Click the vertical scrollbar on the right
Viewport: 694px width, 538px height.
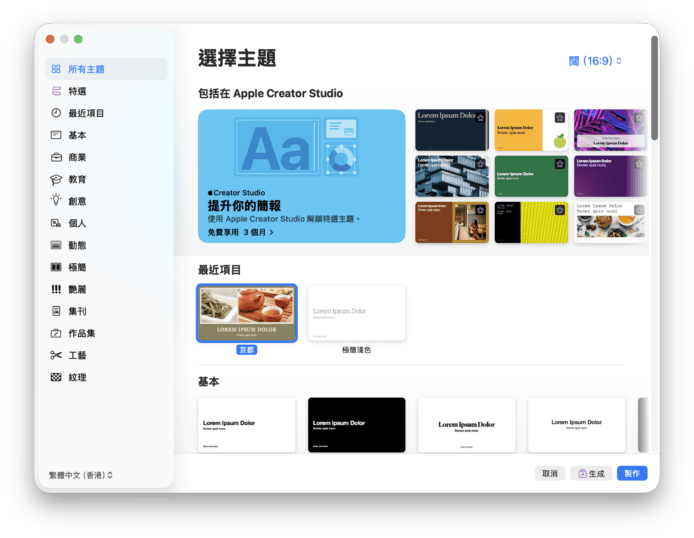click(654, 90)
